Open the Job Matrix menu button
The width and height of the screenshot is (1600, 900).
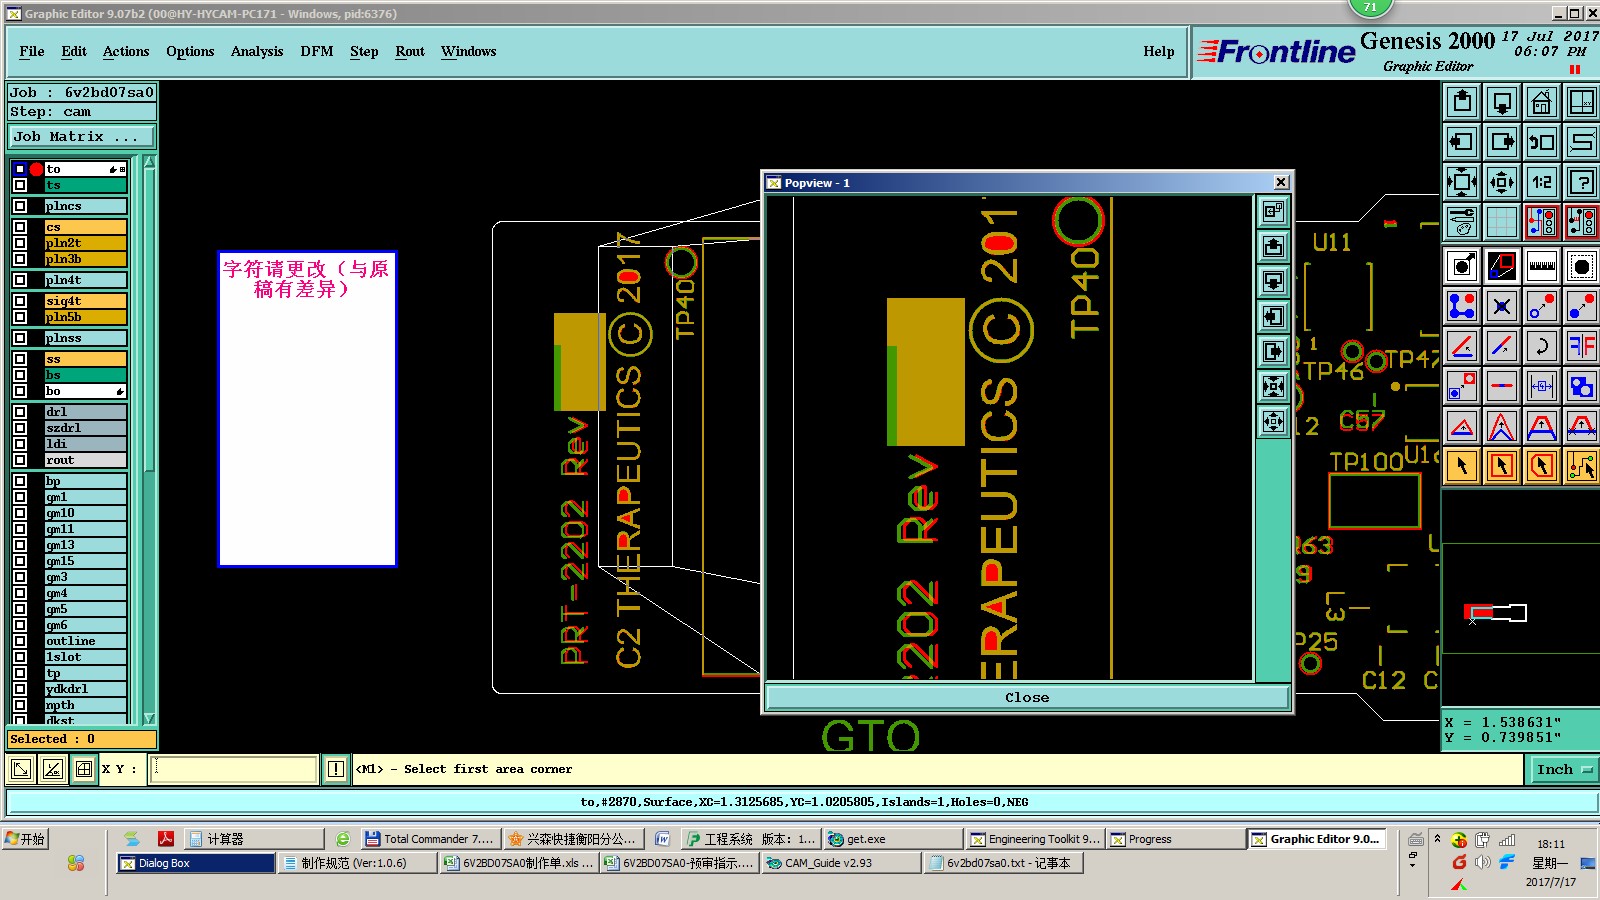pos(82,137)
